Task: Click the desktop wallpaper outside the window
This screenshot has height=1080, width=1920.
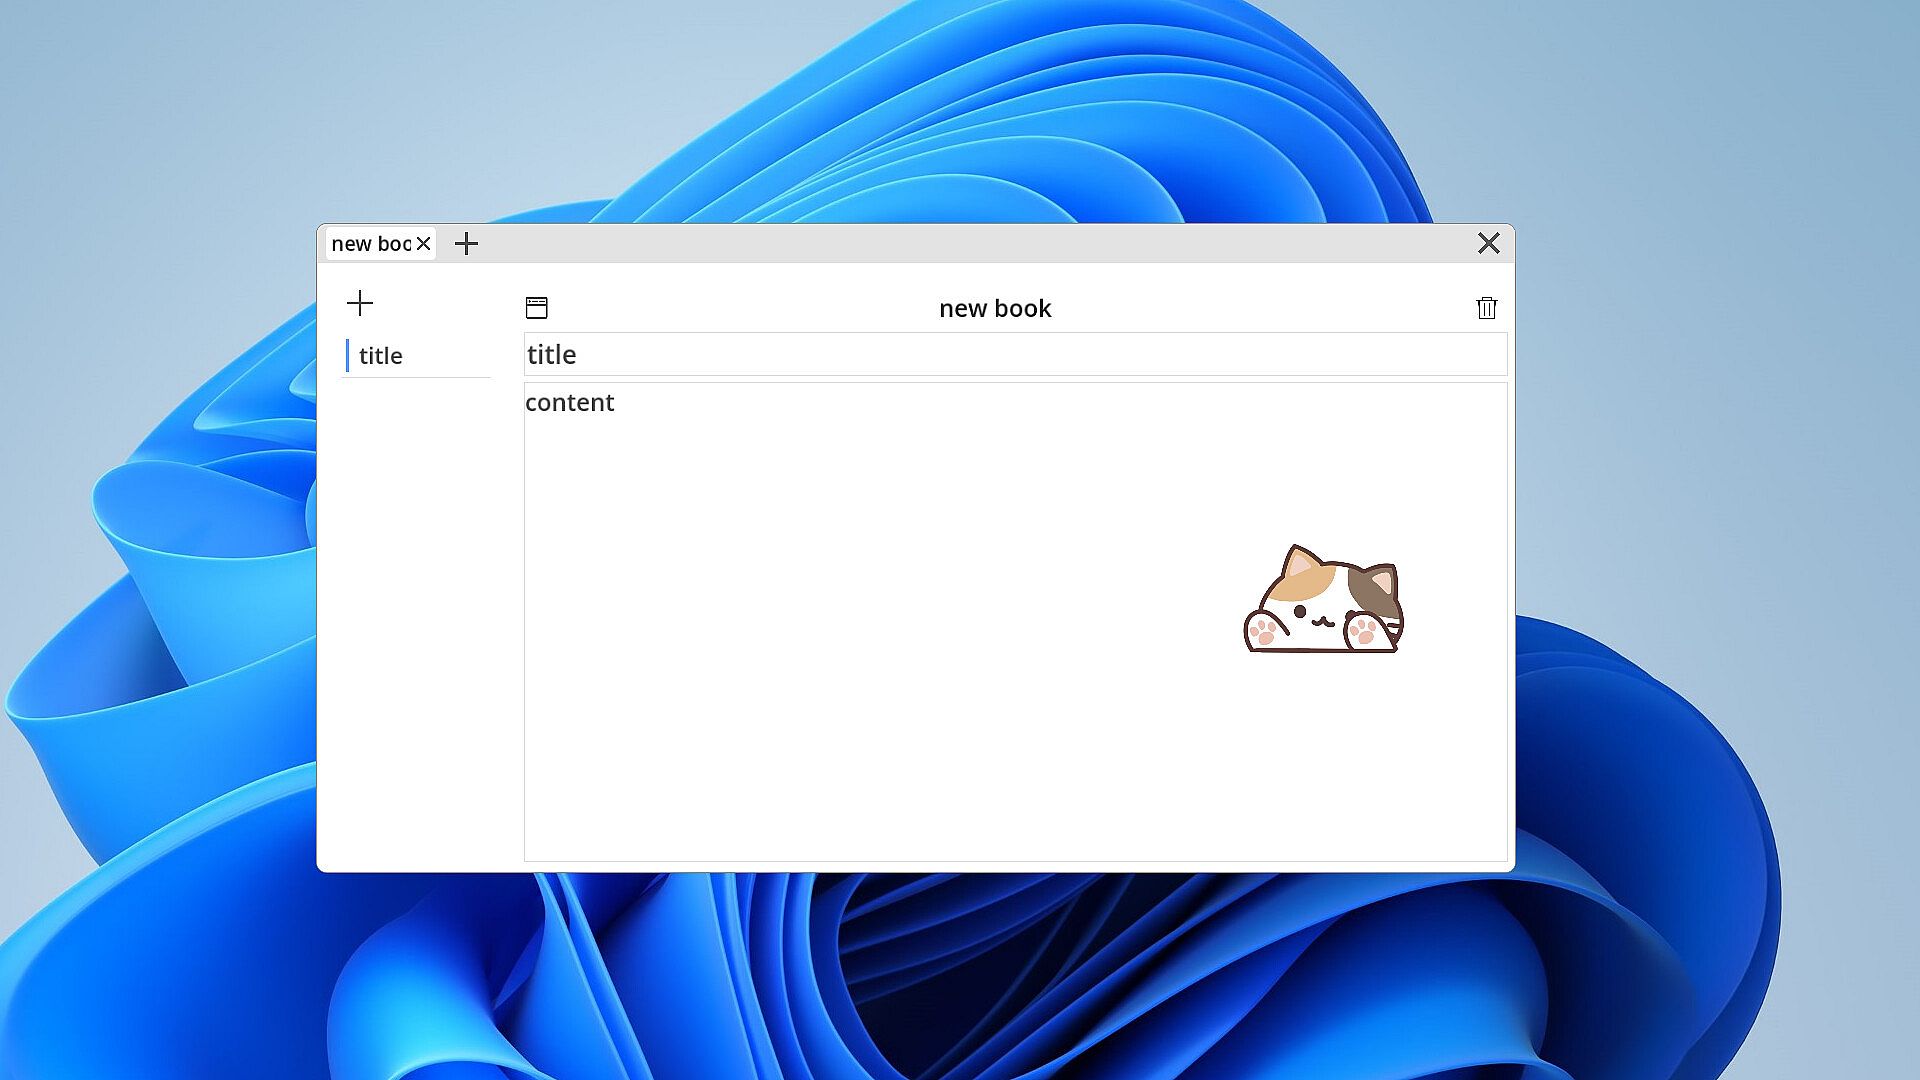Action: (150, 150)
